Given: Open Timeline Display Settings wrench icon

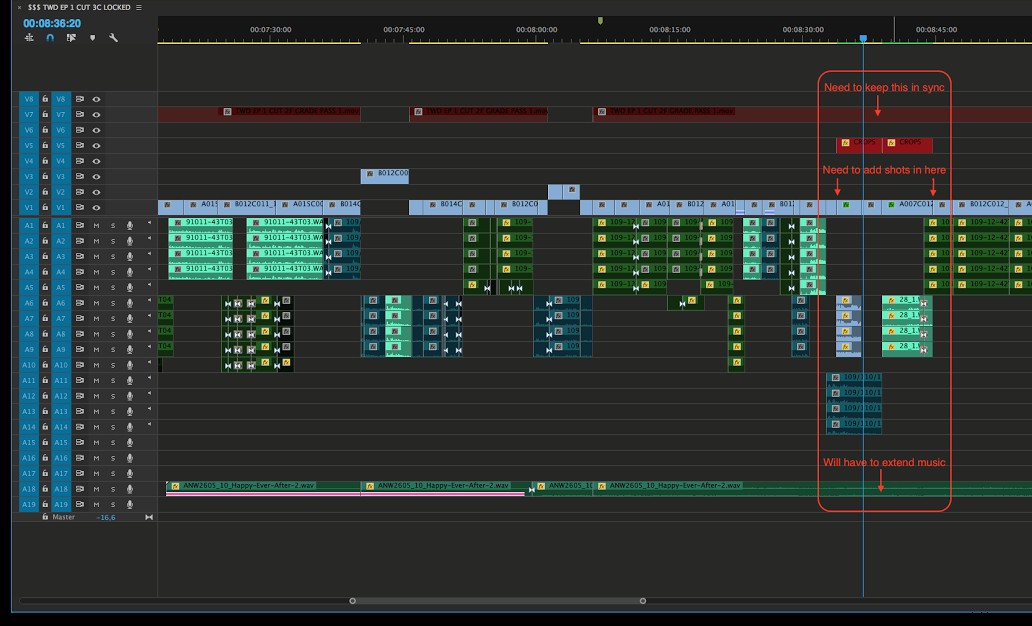Looking at the screenshot, I should click(x=113, y=40).
